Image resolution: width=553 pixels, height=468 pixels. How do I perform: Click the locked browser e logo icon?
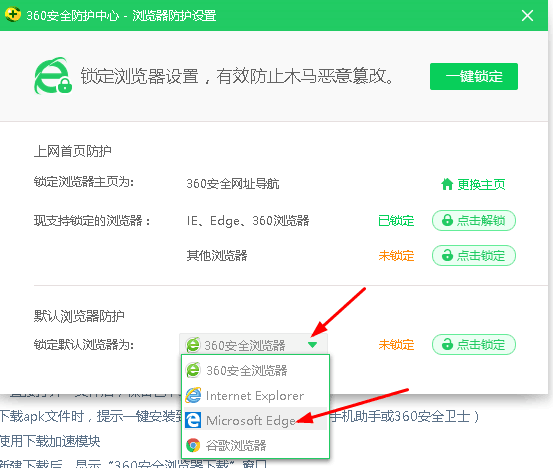coord(53,76)
